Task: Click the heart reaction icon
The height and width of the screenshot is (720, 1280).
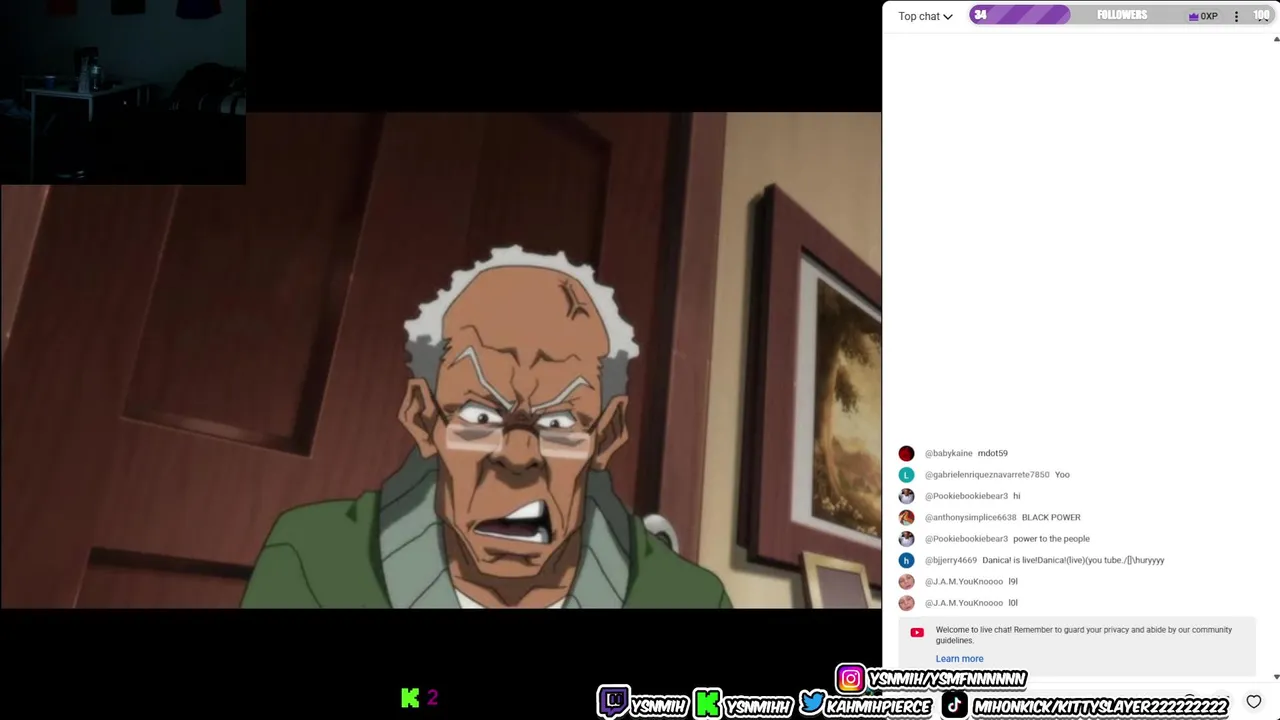Action: [1254, 701]
